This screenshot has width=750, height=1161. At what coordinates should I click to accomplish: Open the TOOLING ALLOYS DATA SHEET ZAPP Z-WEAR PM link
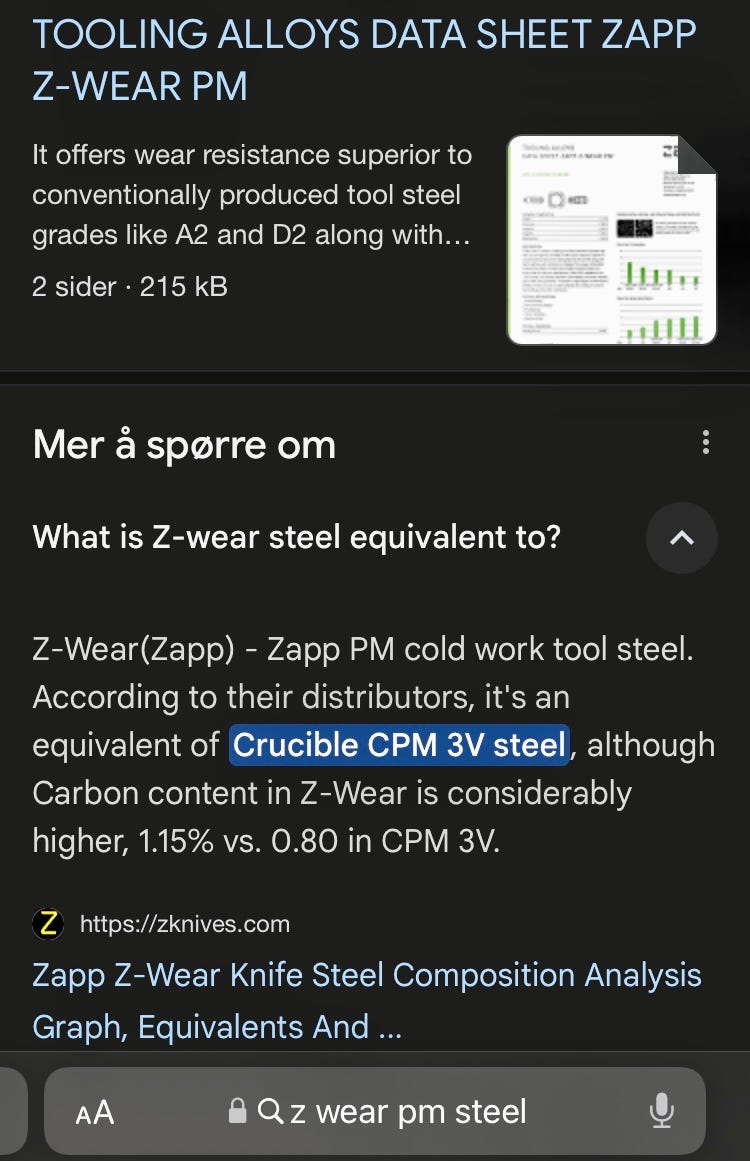click(364, 60)
